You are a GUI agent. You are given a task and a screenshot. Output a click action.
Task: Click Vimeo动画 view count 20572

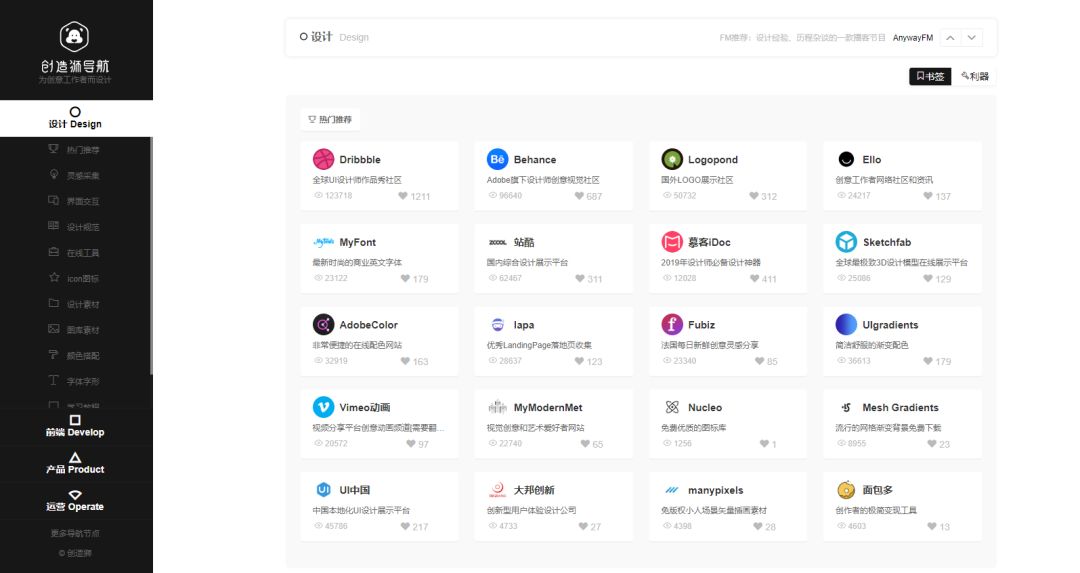tap(331, 444)
